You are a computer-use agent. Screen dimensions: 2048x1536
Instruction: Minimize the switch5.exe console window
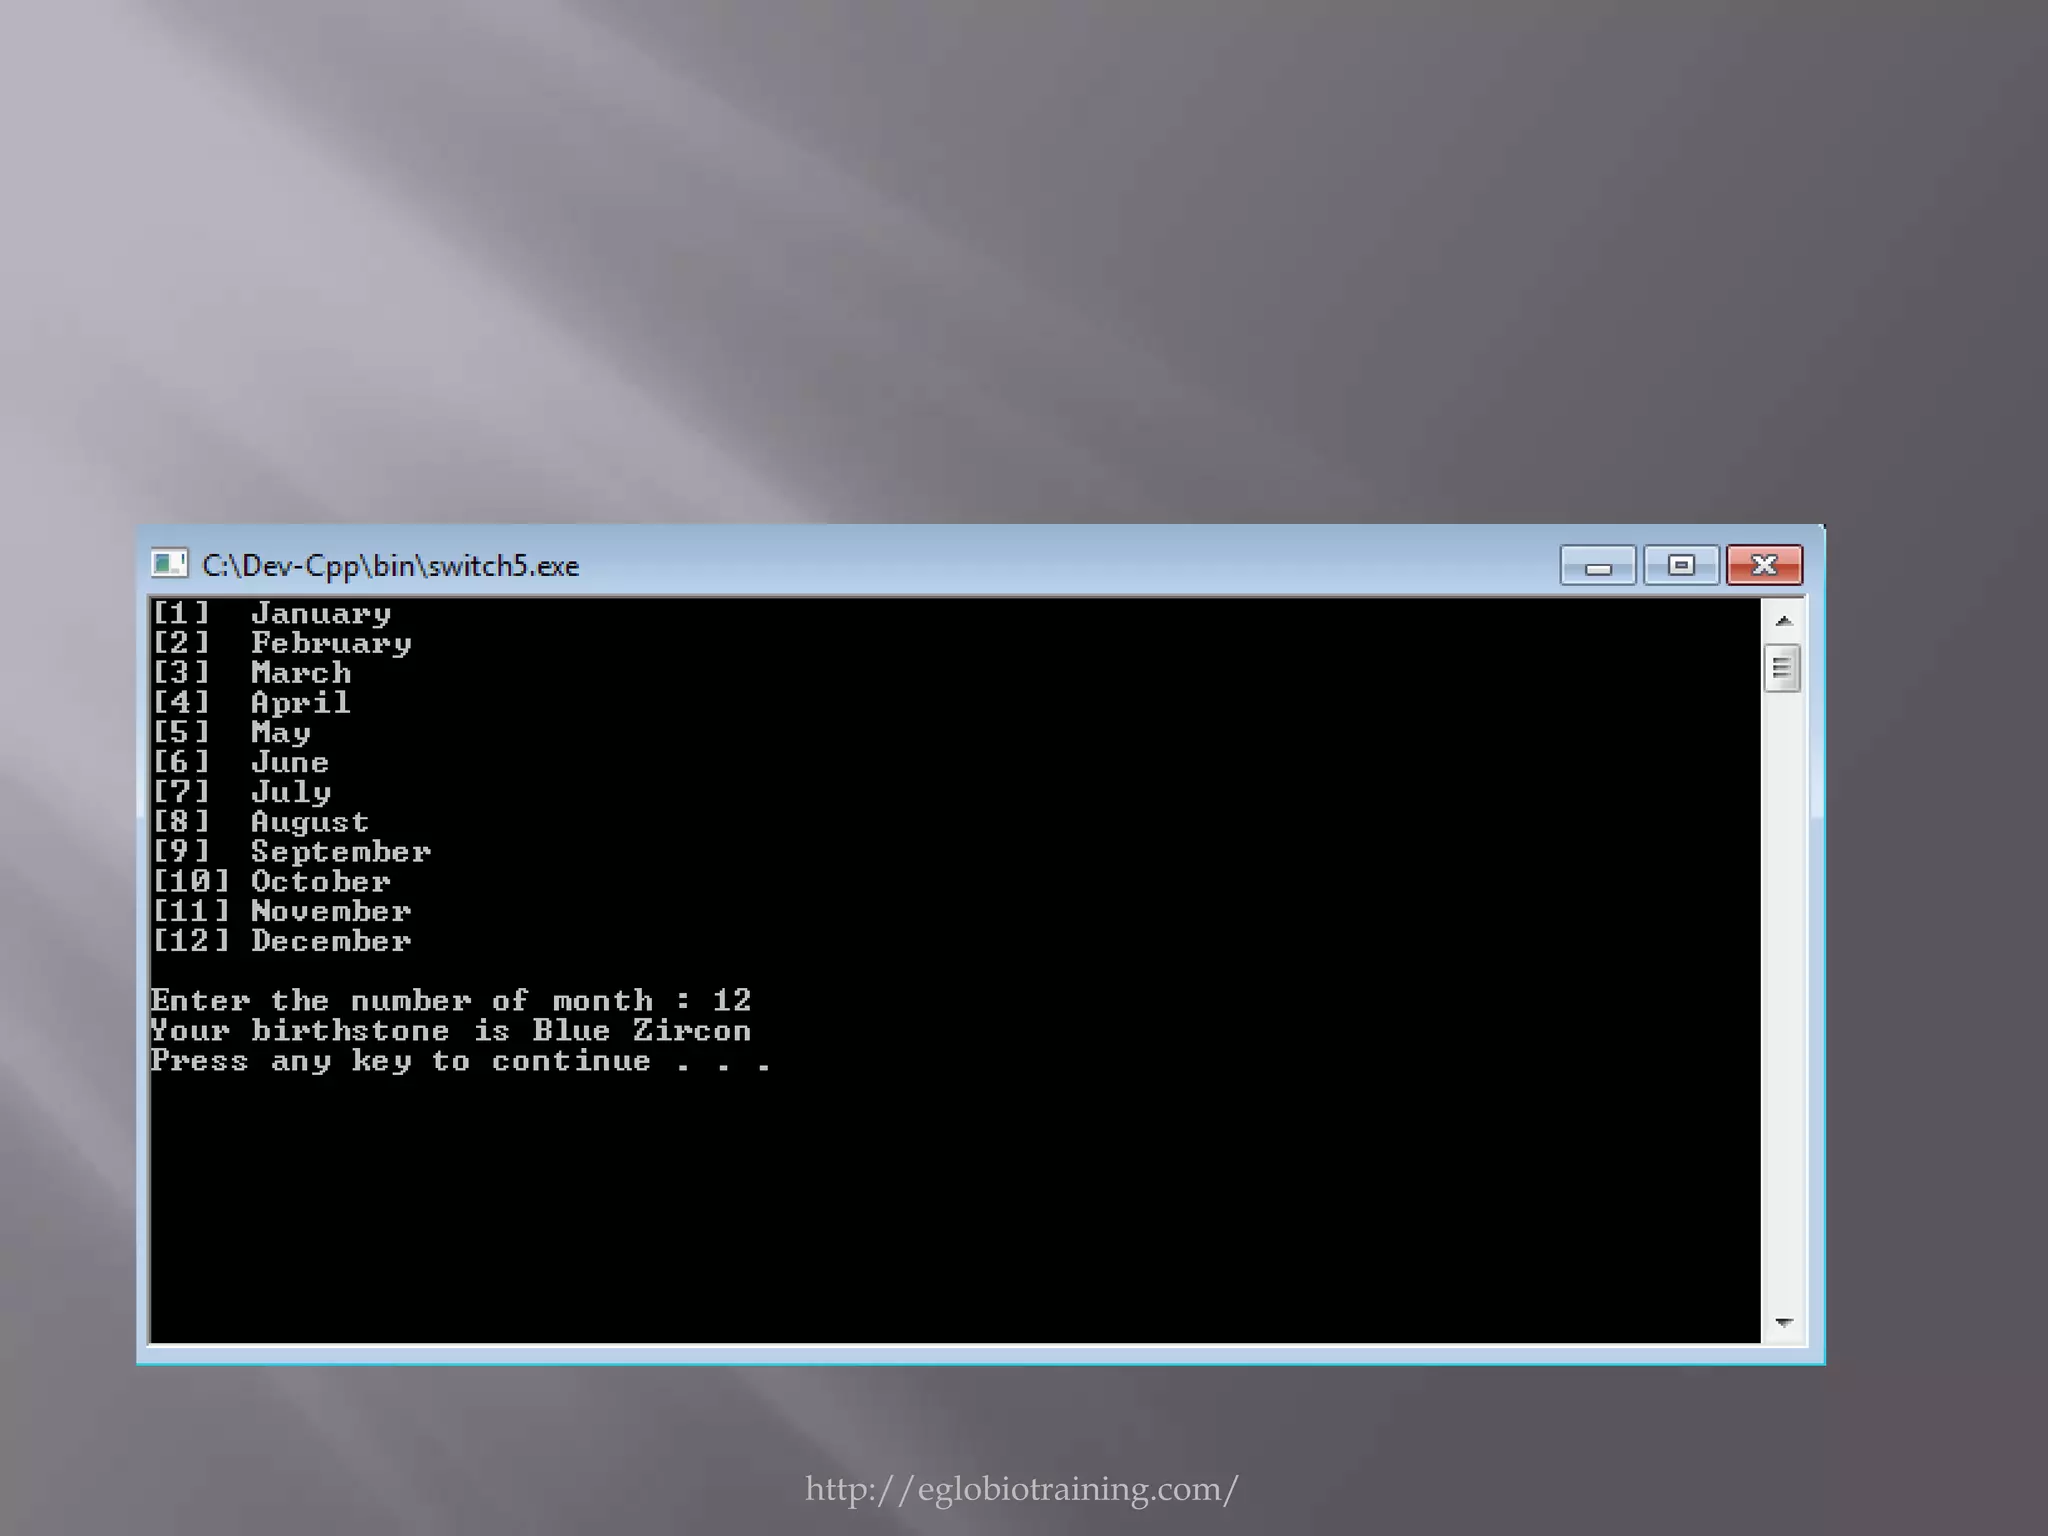tap(1597, 565)
